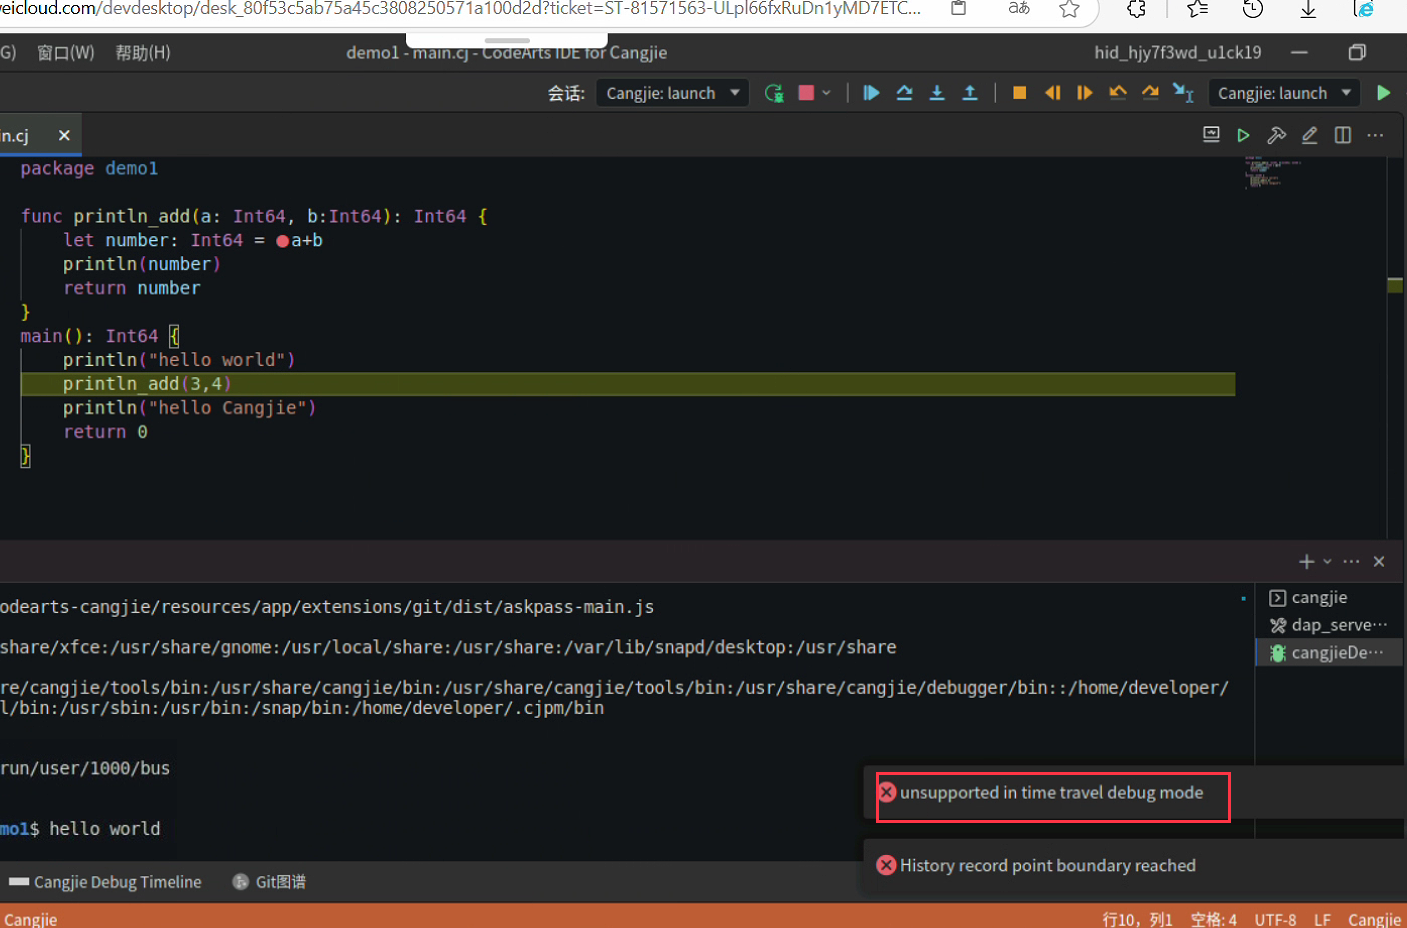Viewport: 1407px width, 928px height.
Task: Click the Cangjie status bar item on the left
Action: coord(30,919)
